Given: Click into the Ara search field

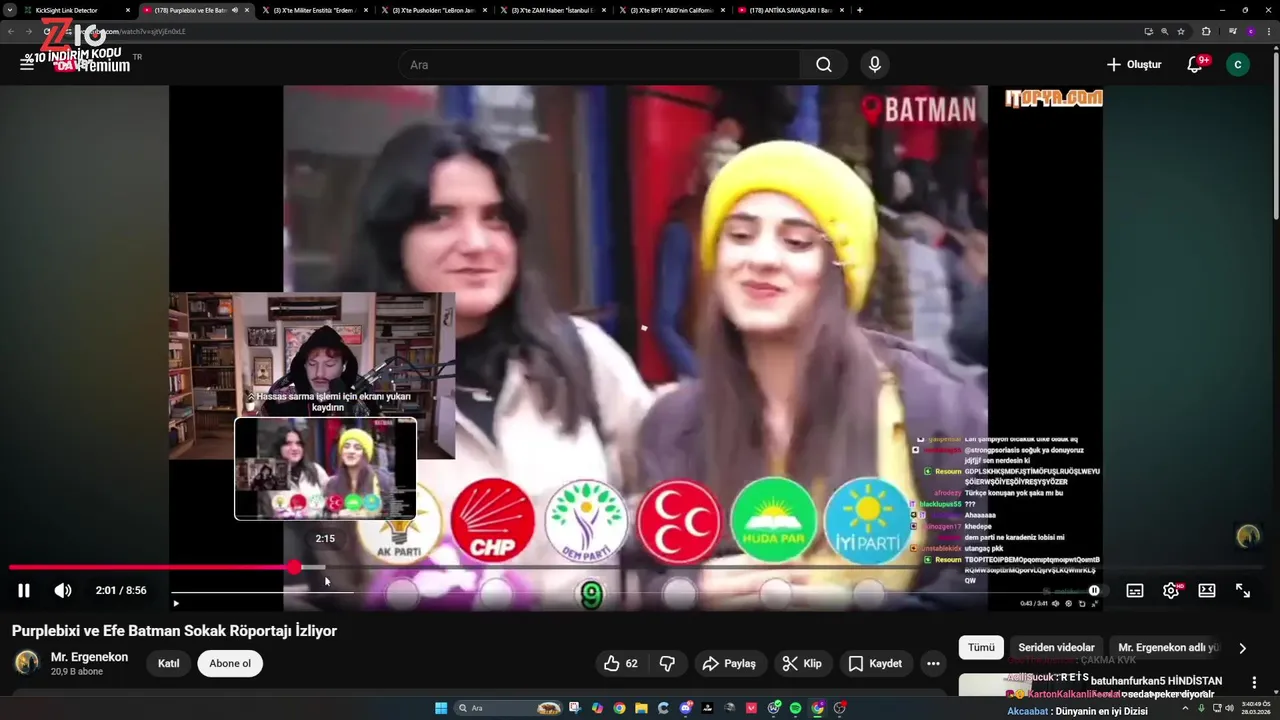Looking at the screenshot, I should point(598,65).
